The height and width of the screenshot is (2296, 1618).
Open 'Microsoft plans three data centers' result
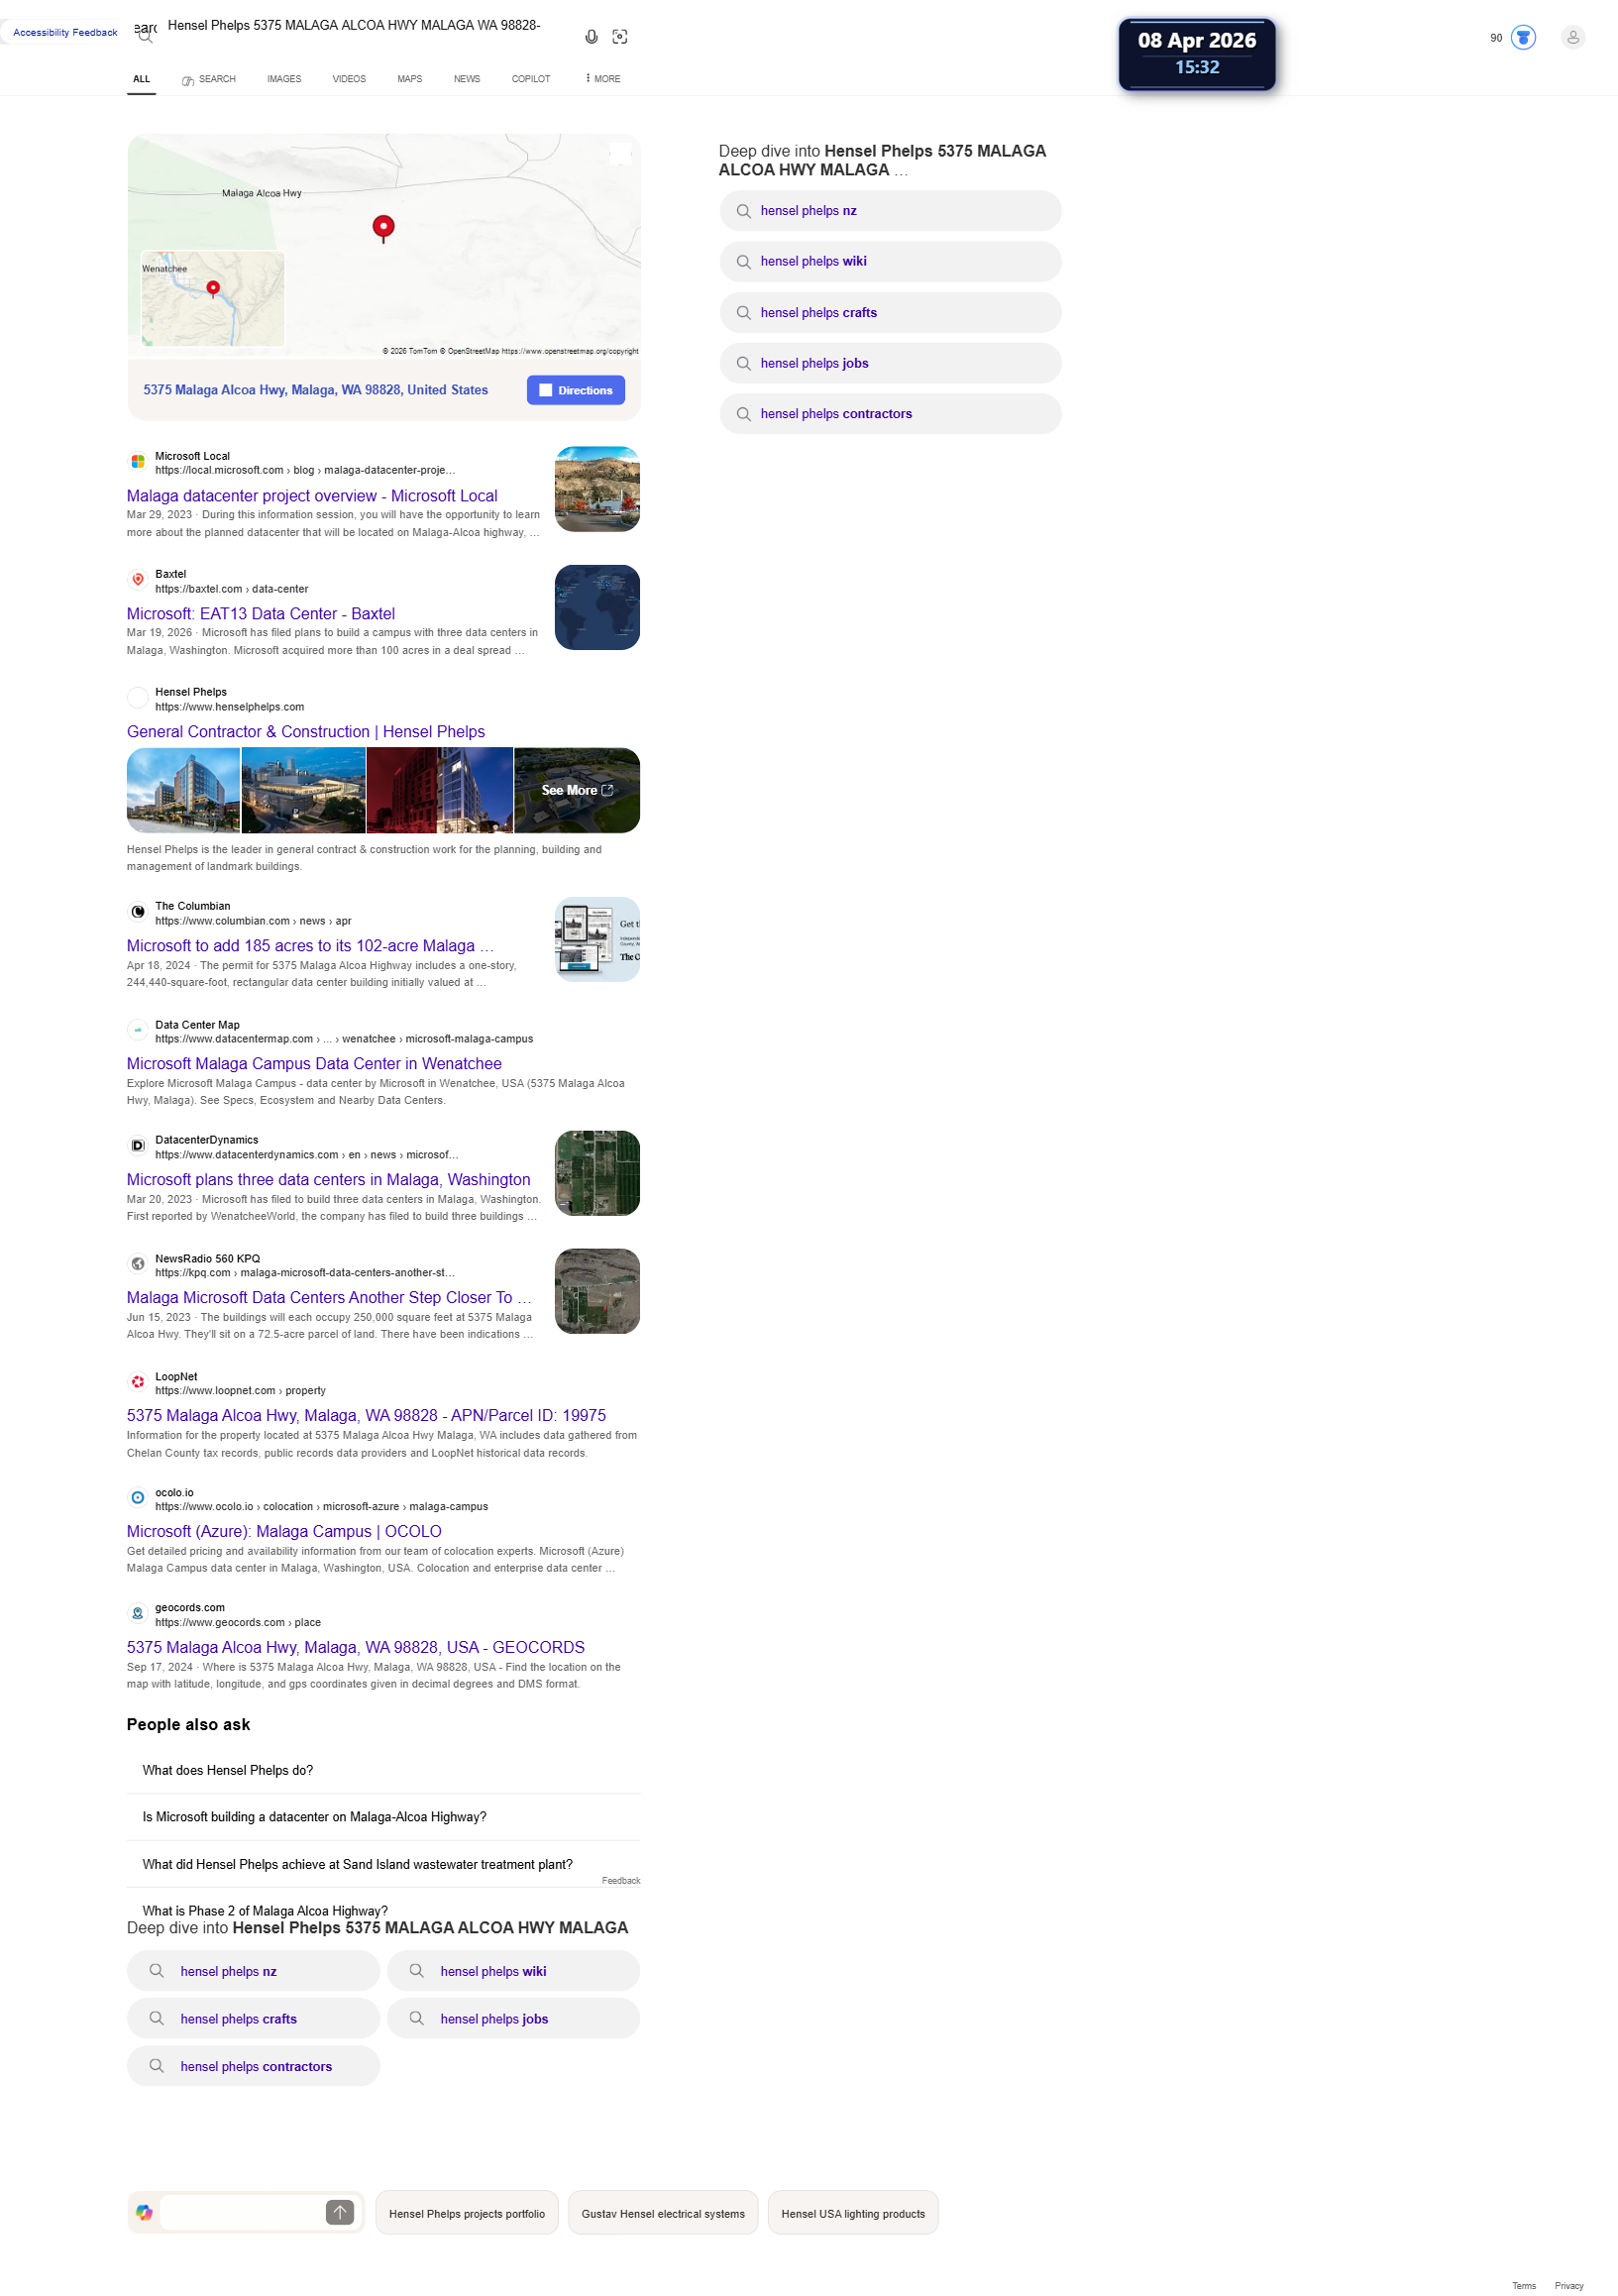point(328,1180)
